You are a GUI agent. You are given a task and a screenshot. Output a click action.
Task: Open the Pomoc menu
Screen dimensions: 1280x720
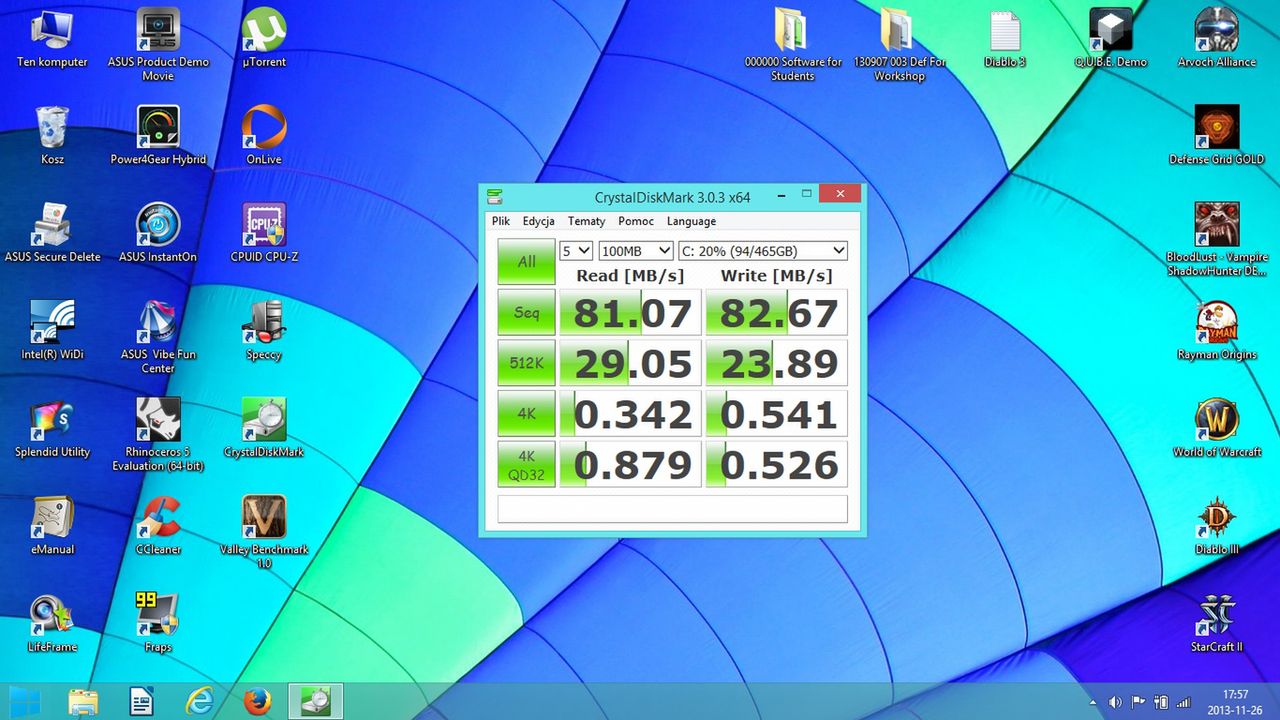pos(636,221)
